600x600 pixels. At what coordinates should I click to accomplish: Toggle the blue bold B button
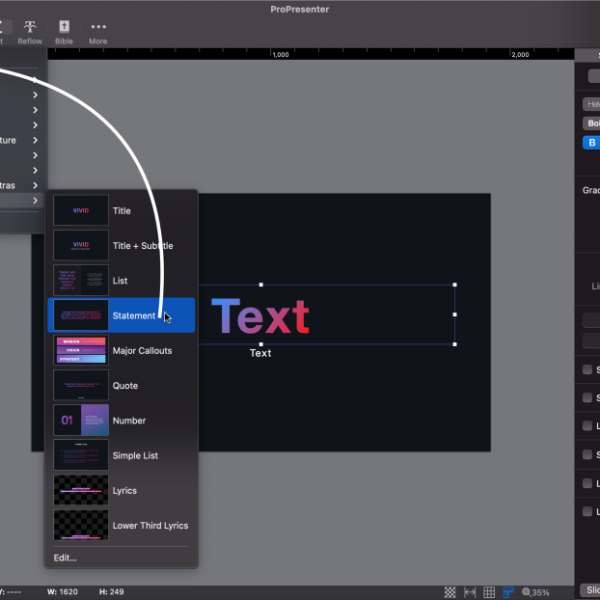[x=591, y=142]
